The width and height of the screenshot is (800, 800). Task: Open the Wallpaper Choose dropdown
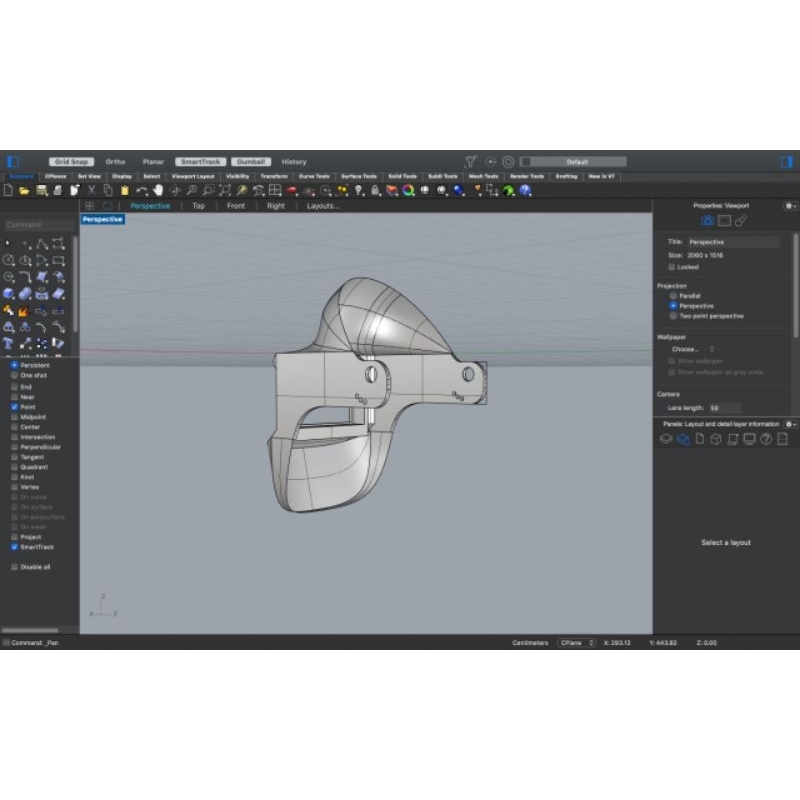[x=692, y=349]
